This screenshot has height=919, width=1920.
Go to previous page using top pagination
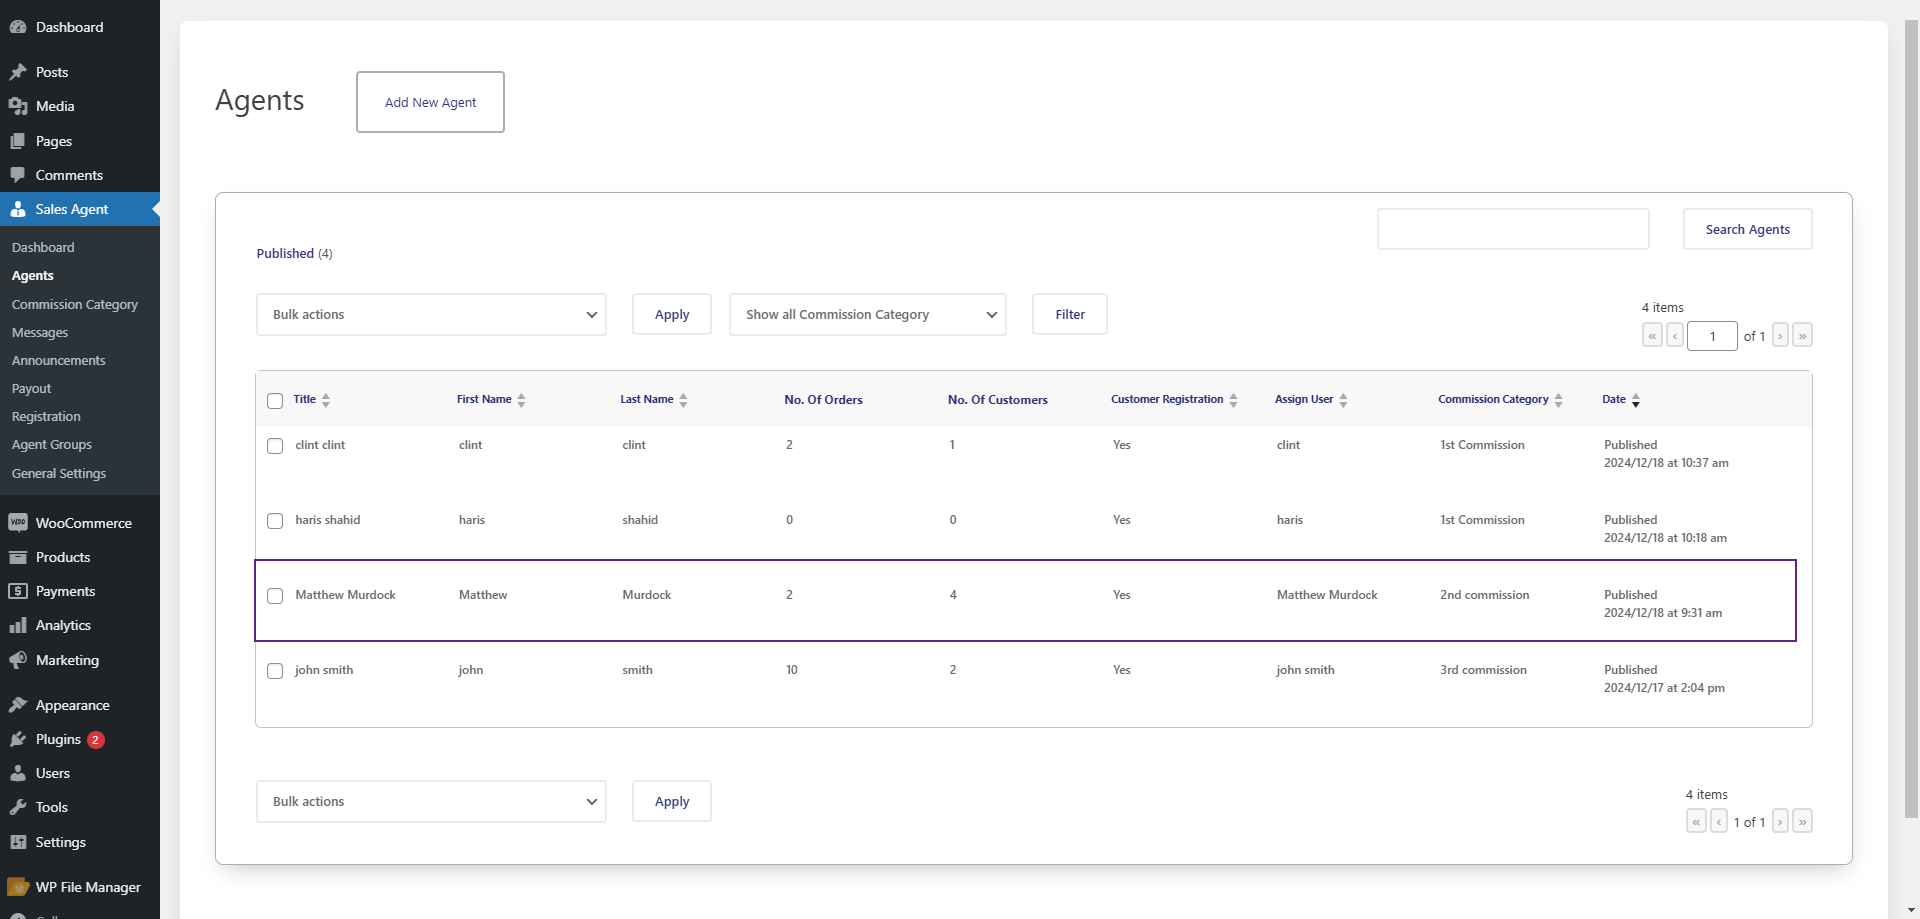coord(1675,336)
